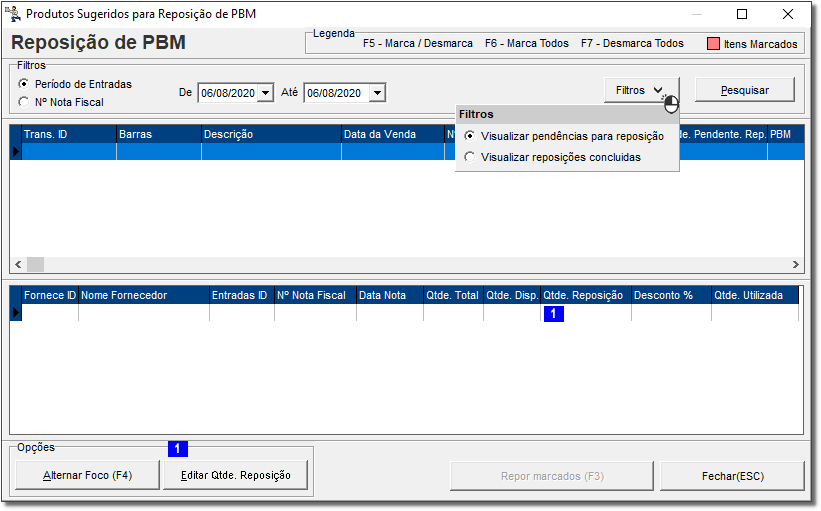Click inside the Até date field
The height and width of the screenshot is (511, 821).
click(334, 93)
